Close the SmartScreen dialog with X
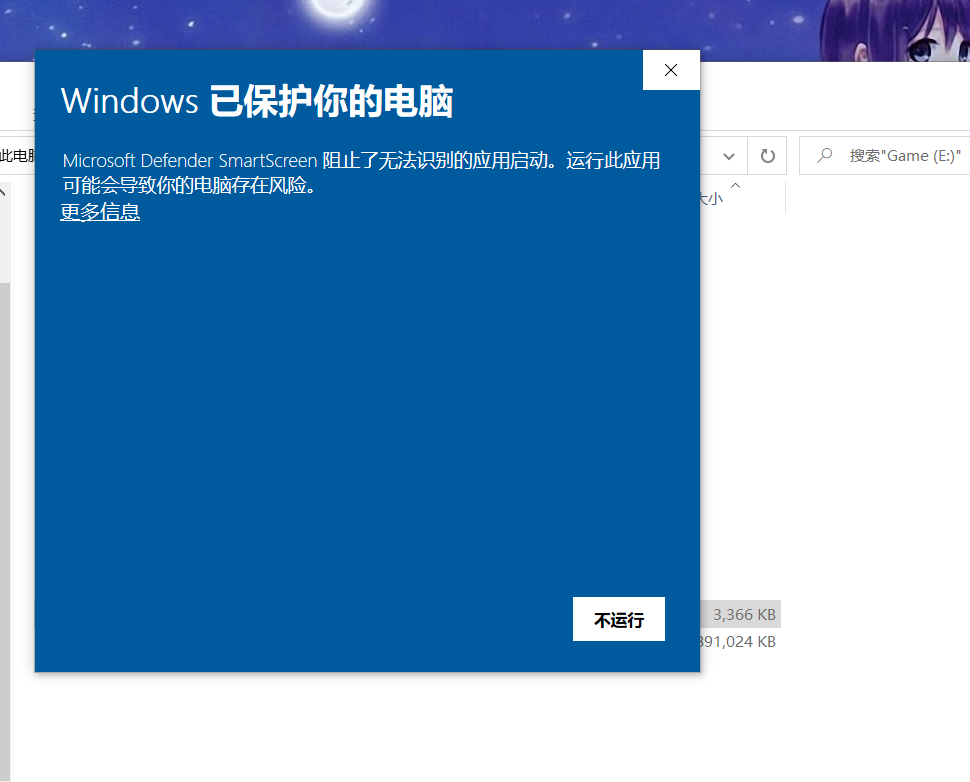The image size is (970, 782). 671,70
